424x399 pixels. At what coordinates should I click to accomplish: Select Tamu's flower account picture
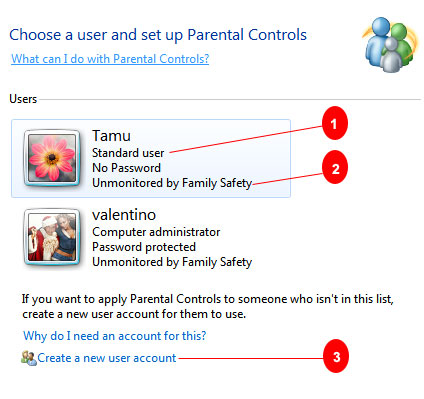[52, 158]
